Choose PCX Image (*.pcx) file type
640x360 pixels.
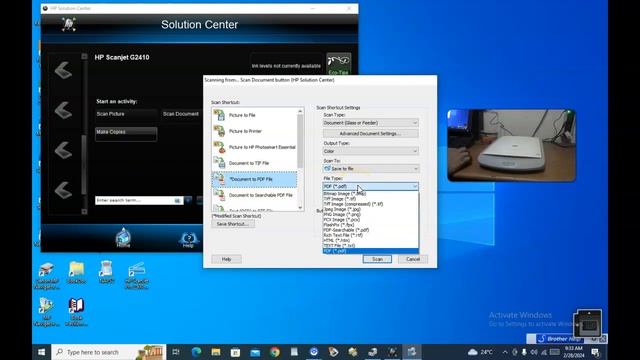(371, 220)
